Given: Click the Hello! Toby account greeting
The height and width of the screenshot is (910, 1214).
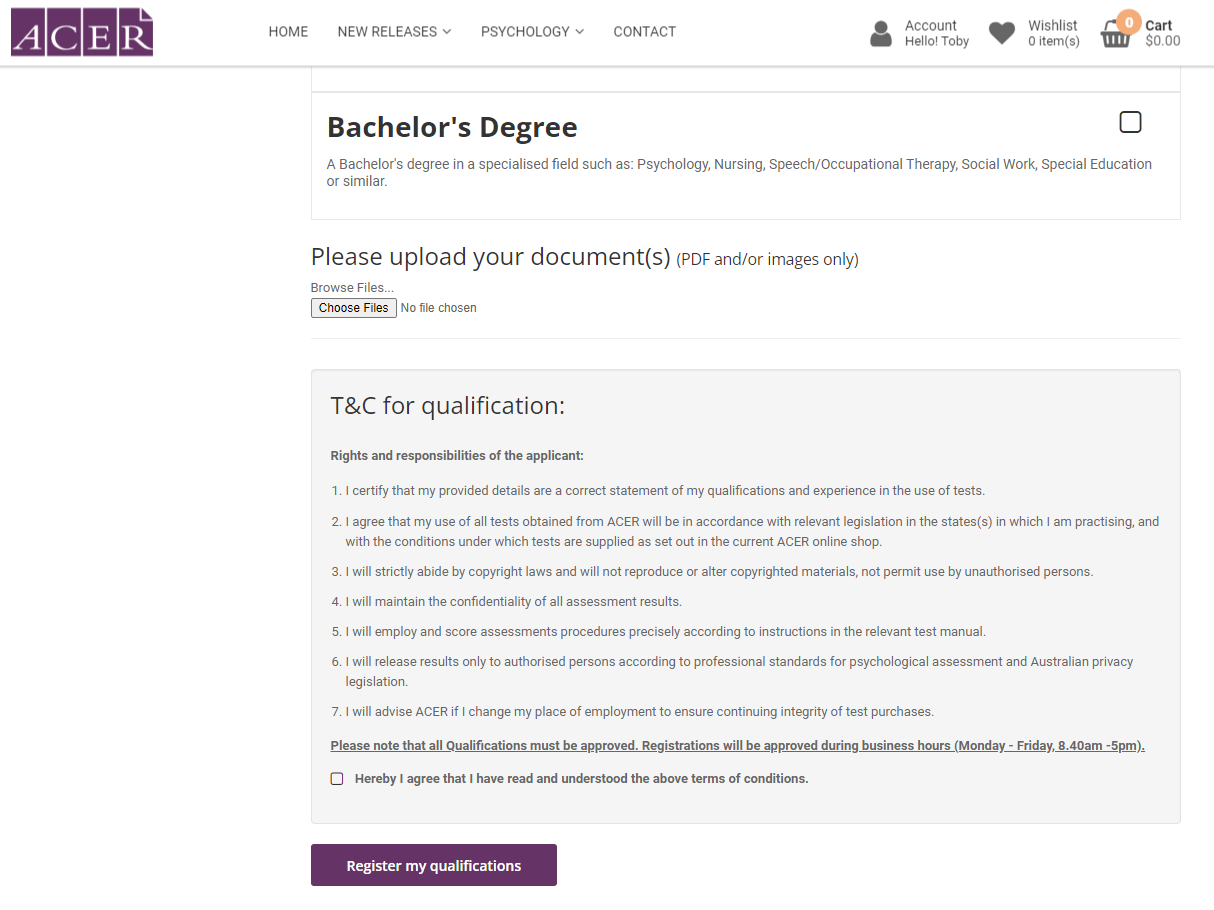Looking at the screenshot, I should [936, 41].
